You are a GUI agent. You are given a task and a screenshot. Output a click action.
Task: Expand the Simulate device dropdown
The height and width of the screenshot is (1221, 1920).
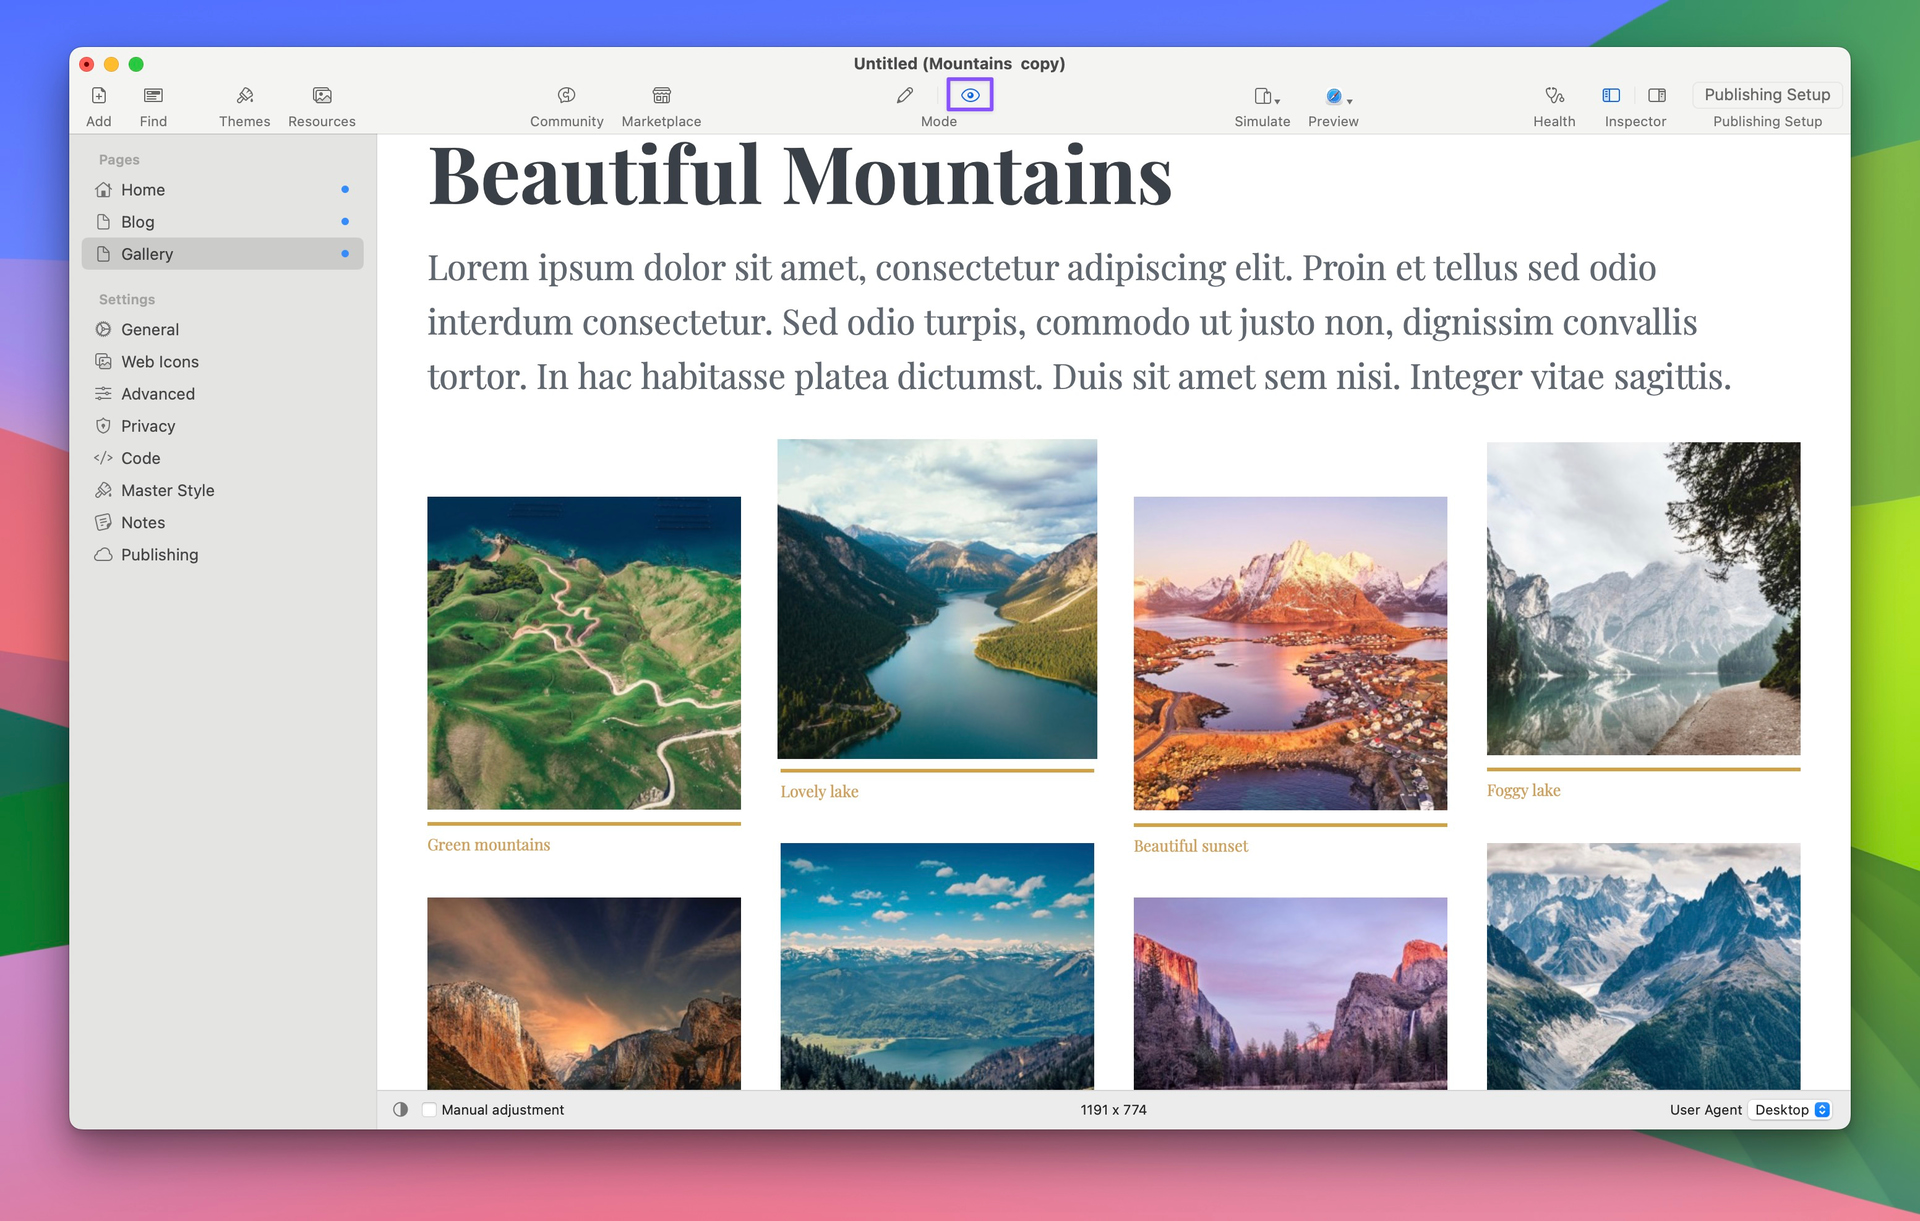click(1267, 97)
